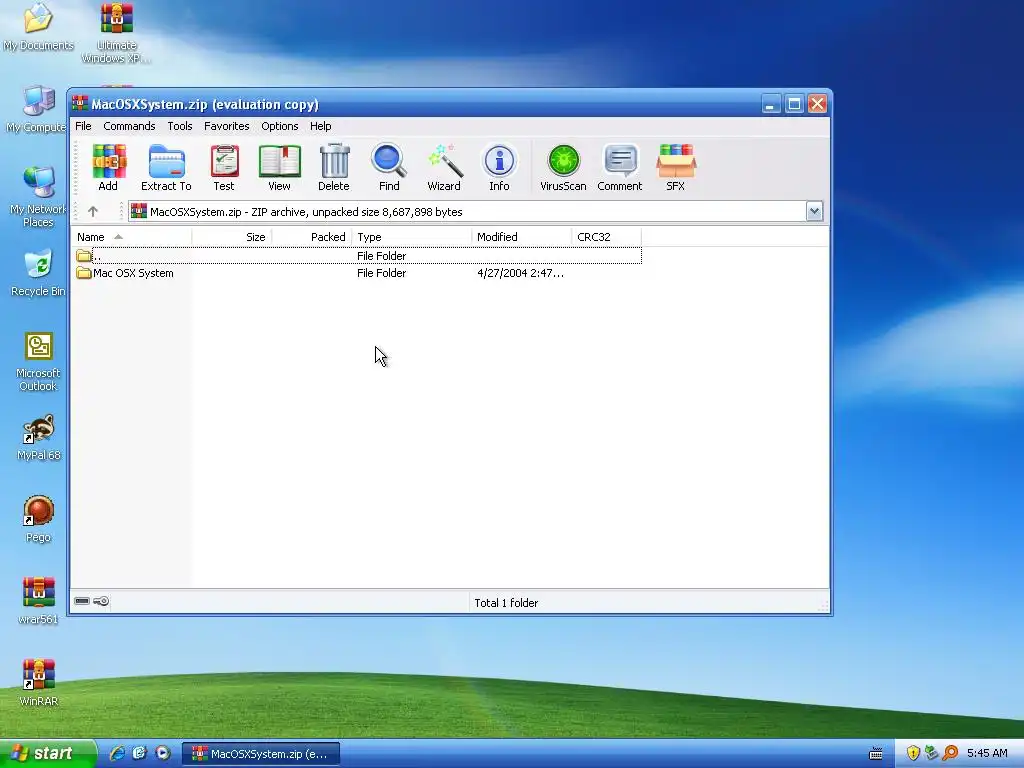The image size is (1024, 768).
Task: Expand the archive path dropdown
Action: 814,212
